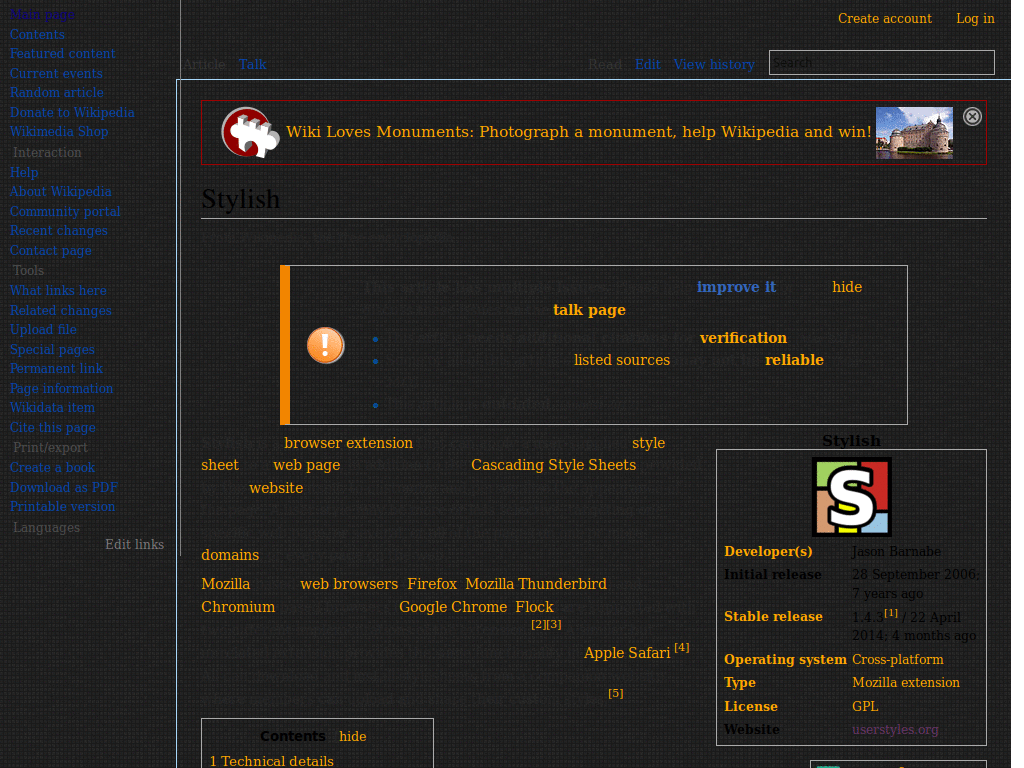1024x768 pixels.
Task: Open Wikidata item link
Action: pyautogui.click(x=52, y=408)
